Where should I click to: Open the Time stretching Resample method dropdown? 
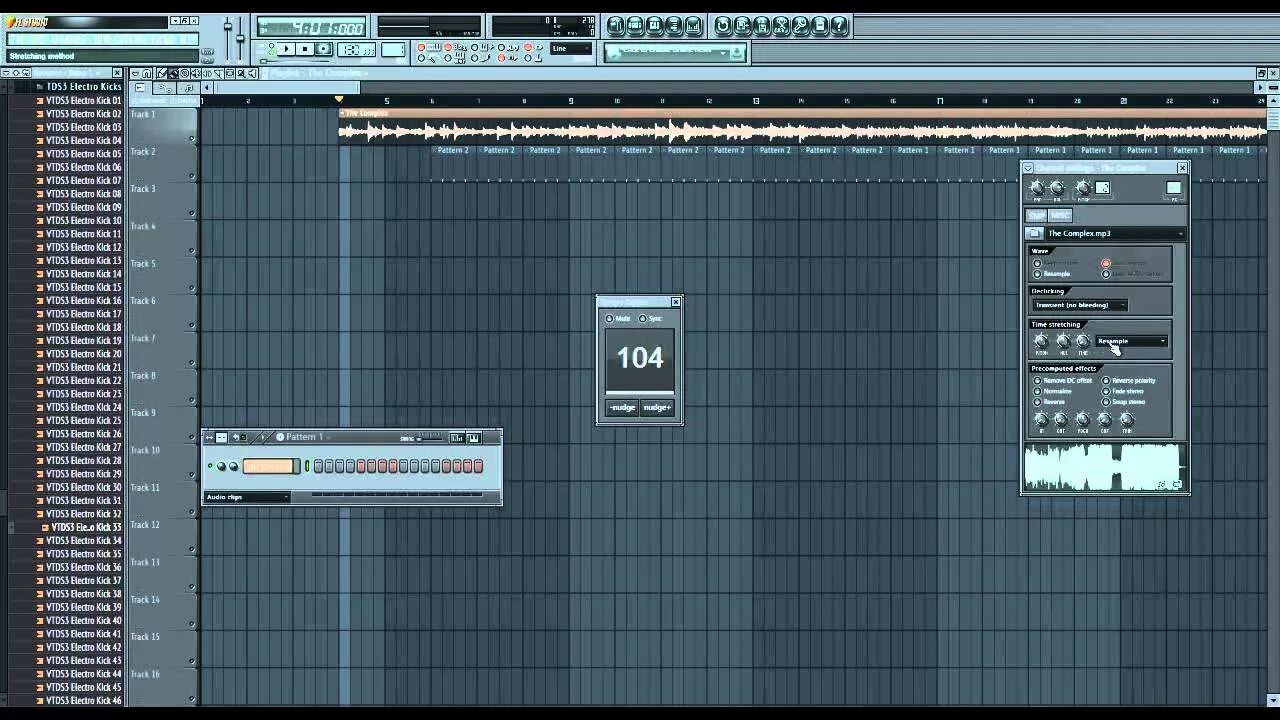point(1132,341)
